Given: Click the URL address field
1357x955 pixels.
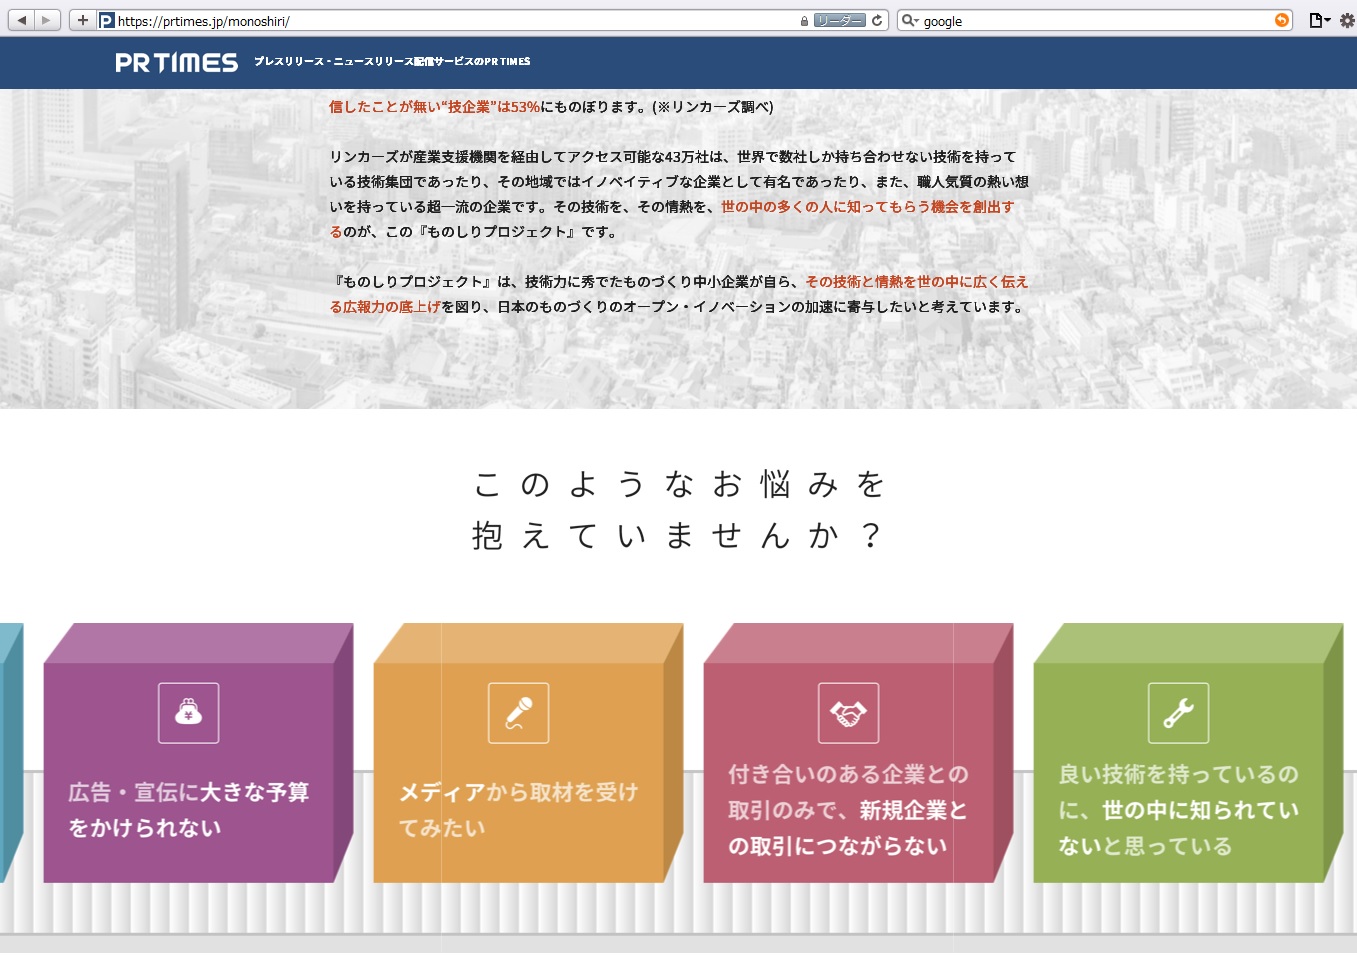Looking at the screenshot, I should pyautogui.click(x=450, y=21).
